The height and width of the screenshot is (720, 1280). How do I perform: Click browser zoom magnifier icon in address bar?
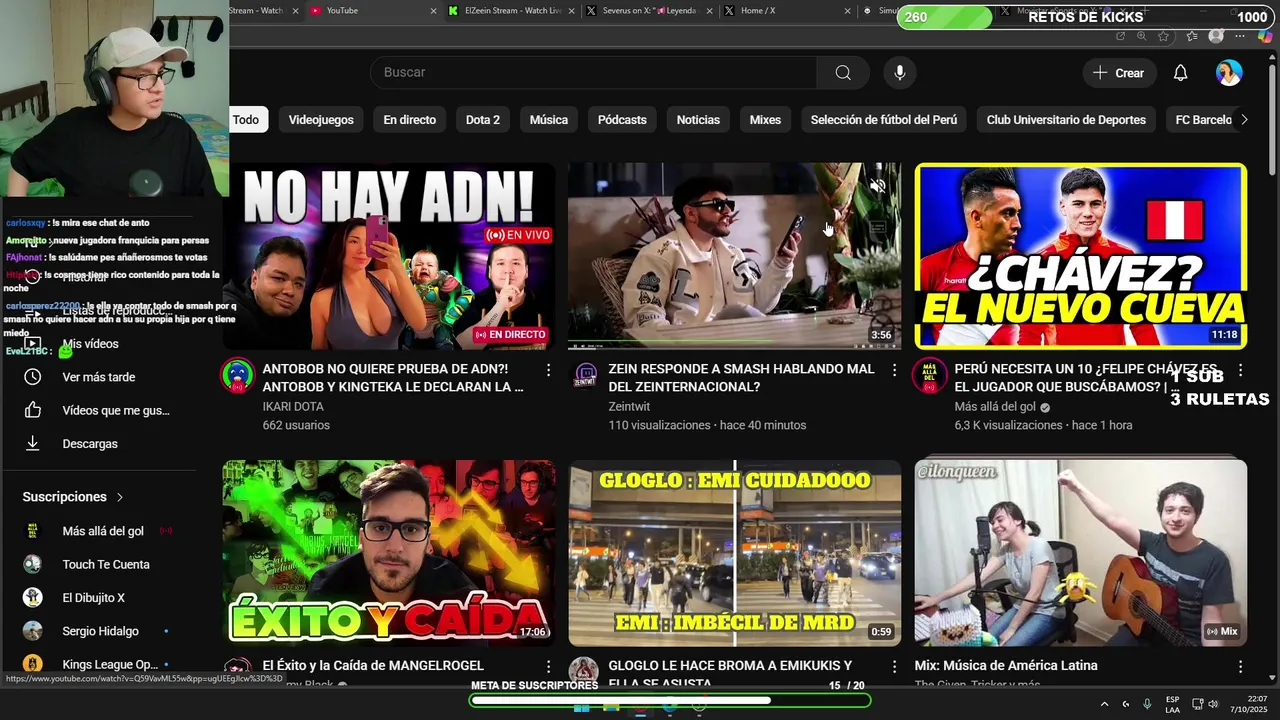pos(1141,36)
